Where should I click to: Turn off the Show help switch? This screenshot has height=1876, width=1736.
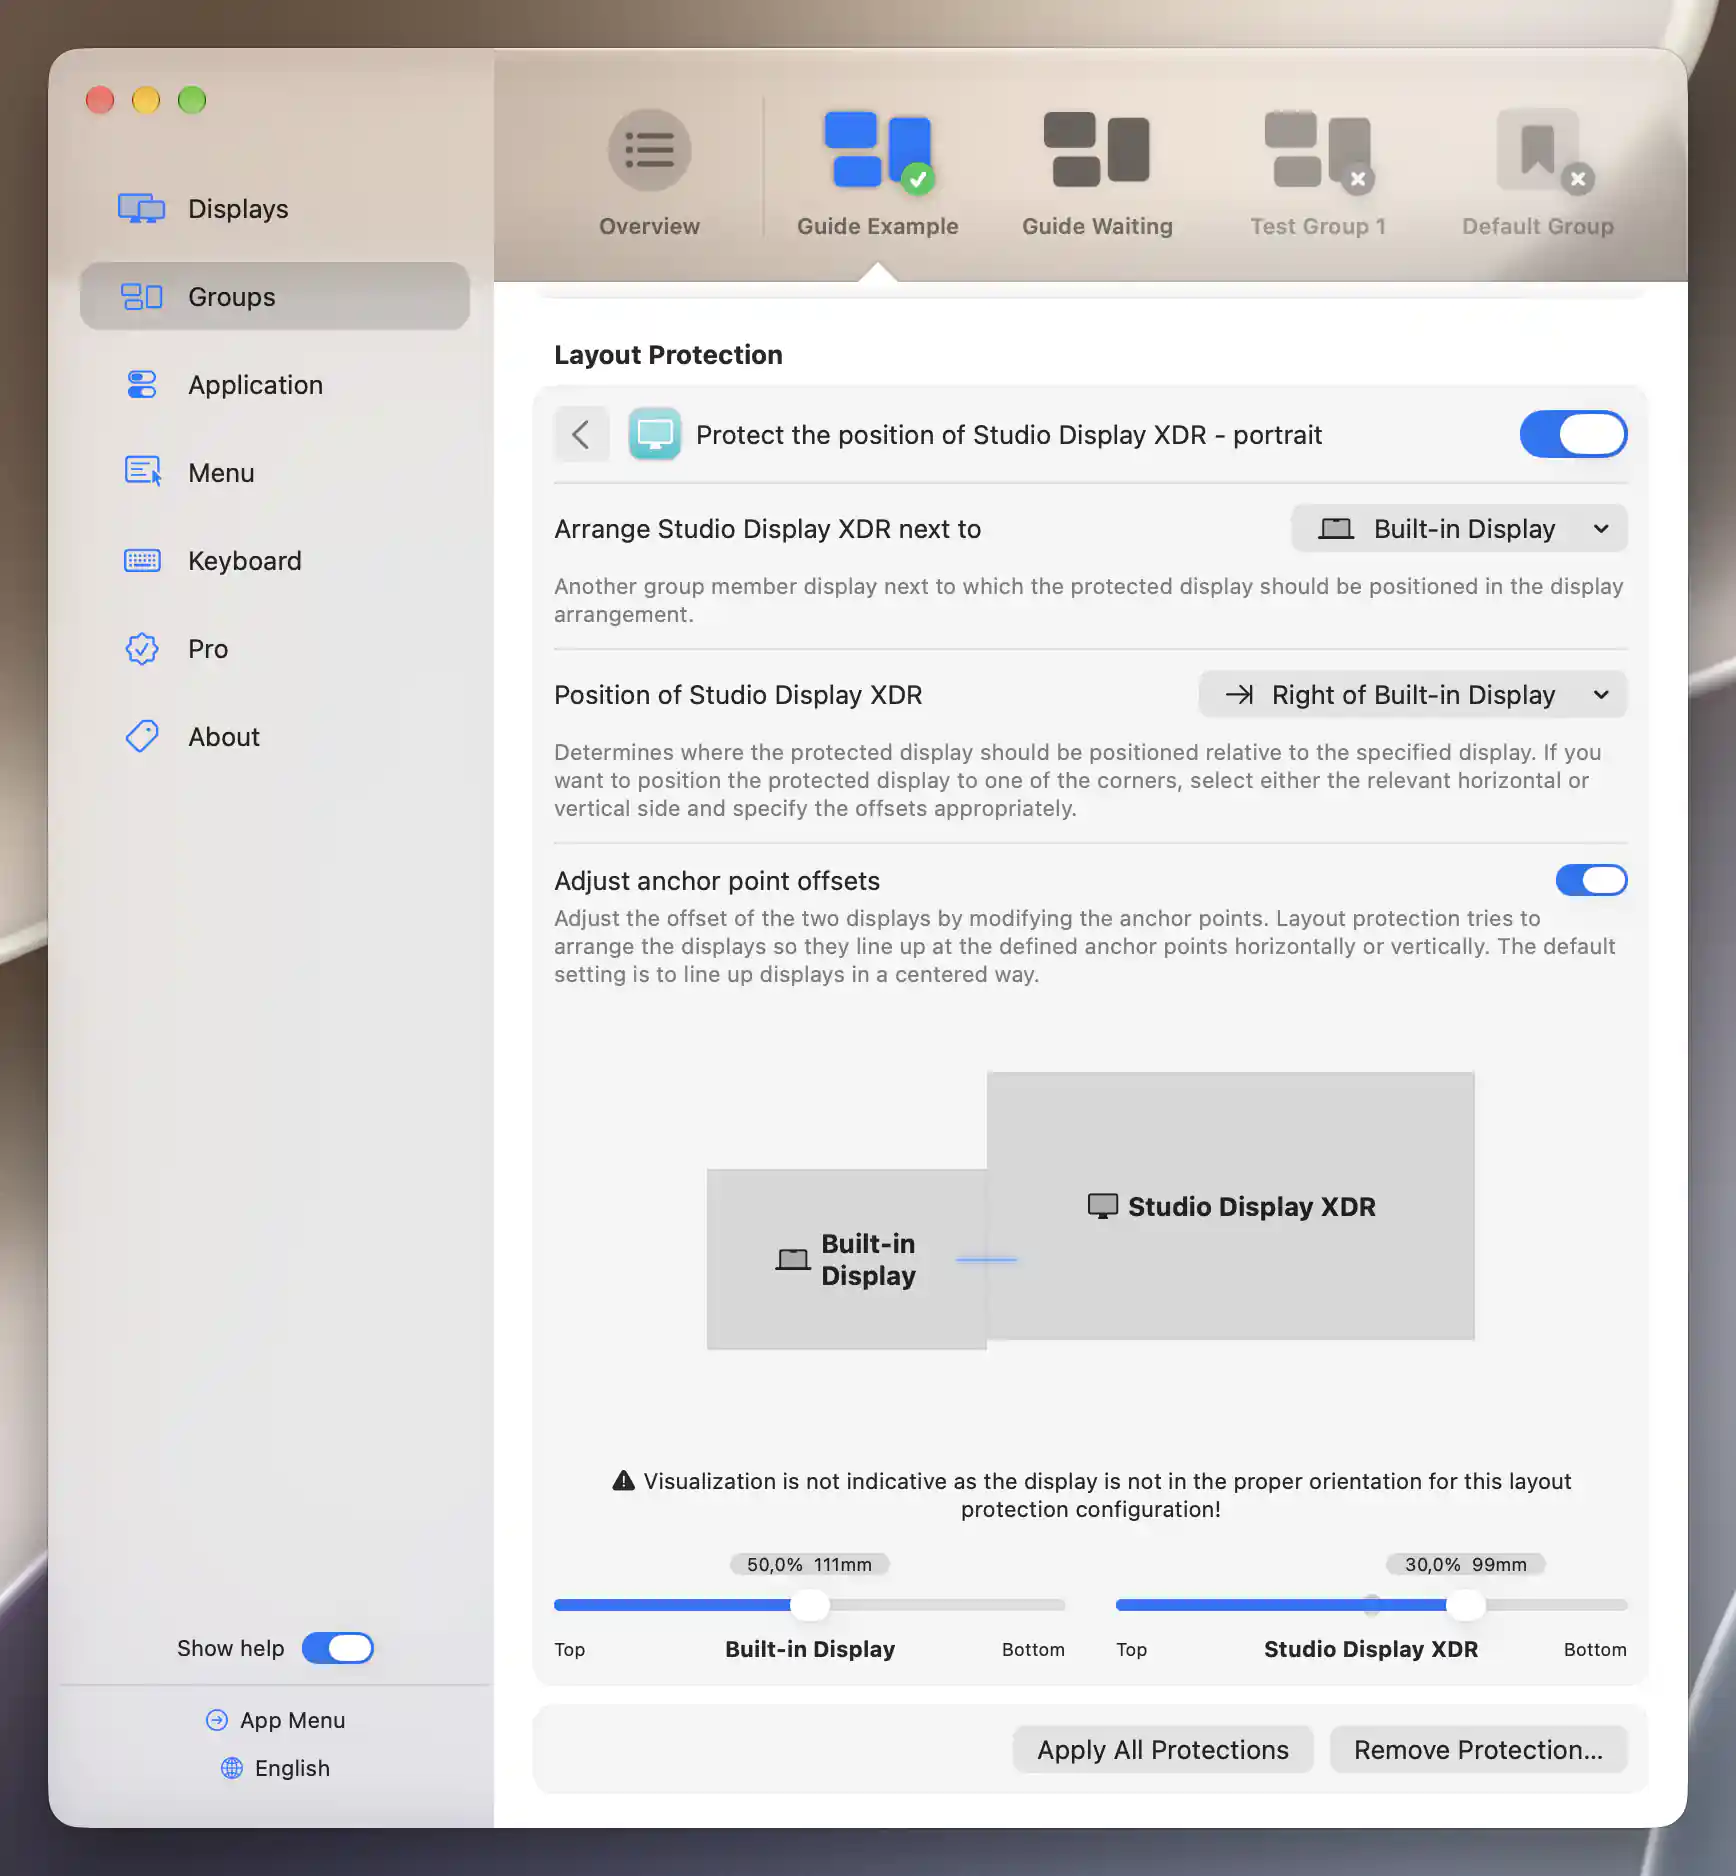(338, 1648)
